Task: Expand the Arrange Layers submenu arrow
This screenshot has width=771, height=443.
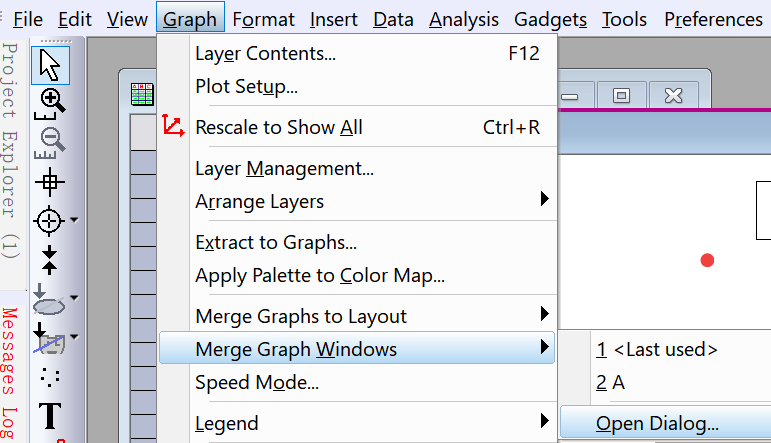Action: (x=544, y=199)
